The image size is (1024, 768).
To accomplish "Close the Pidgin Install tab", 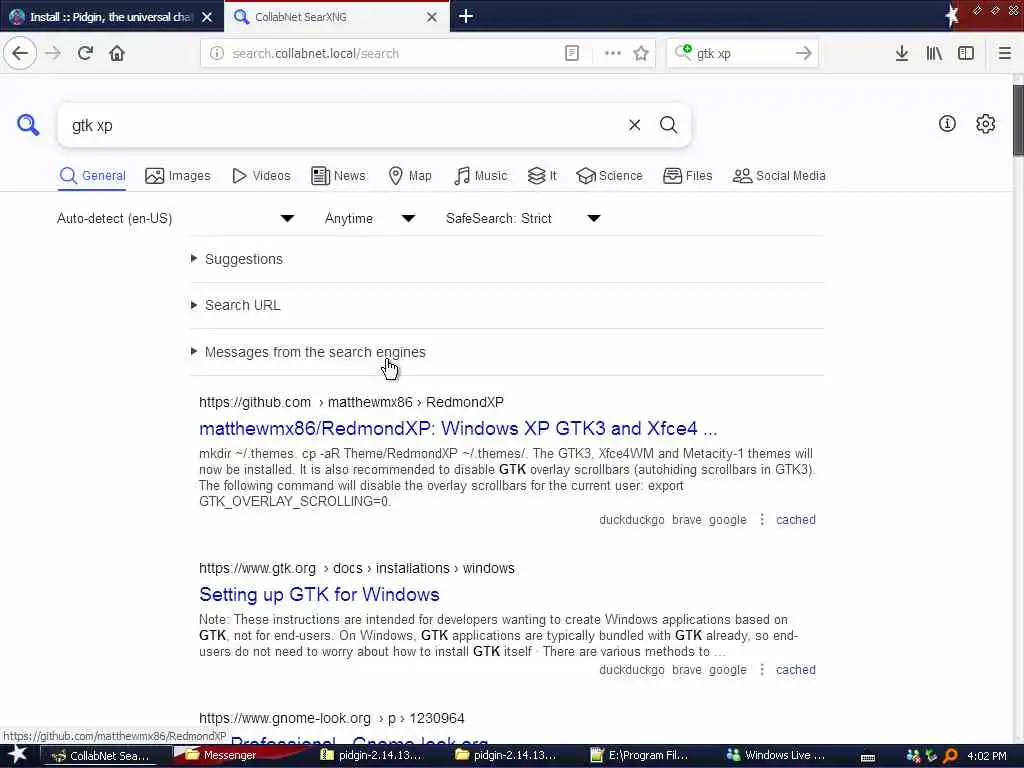I will coord(207,17).
